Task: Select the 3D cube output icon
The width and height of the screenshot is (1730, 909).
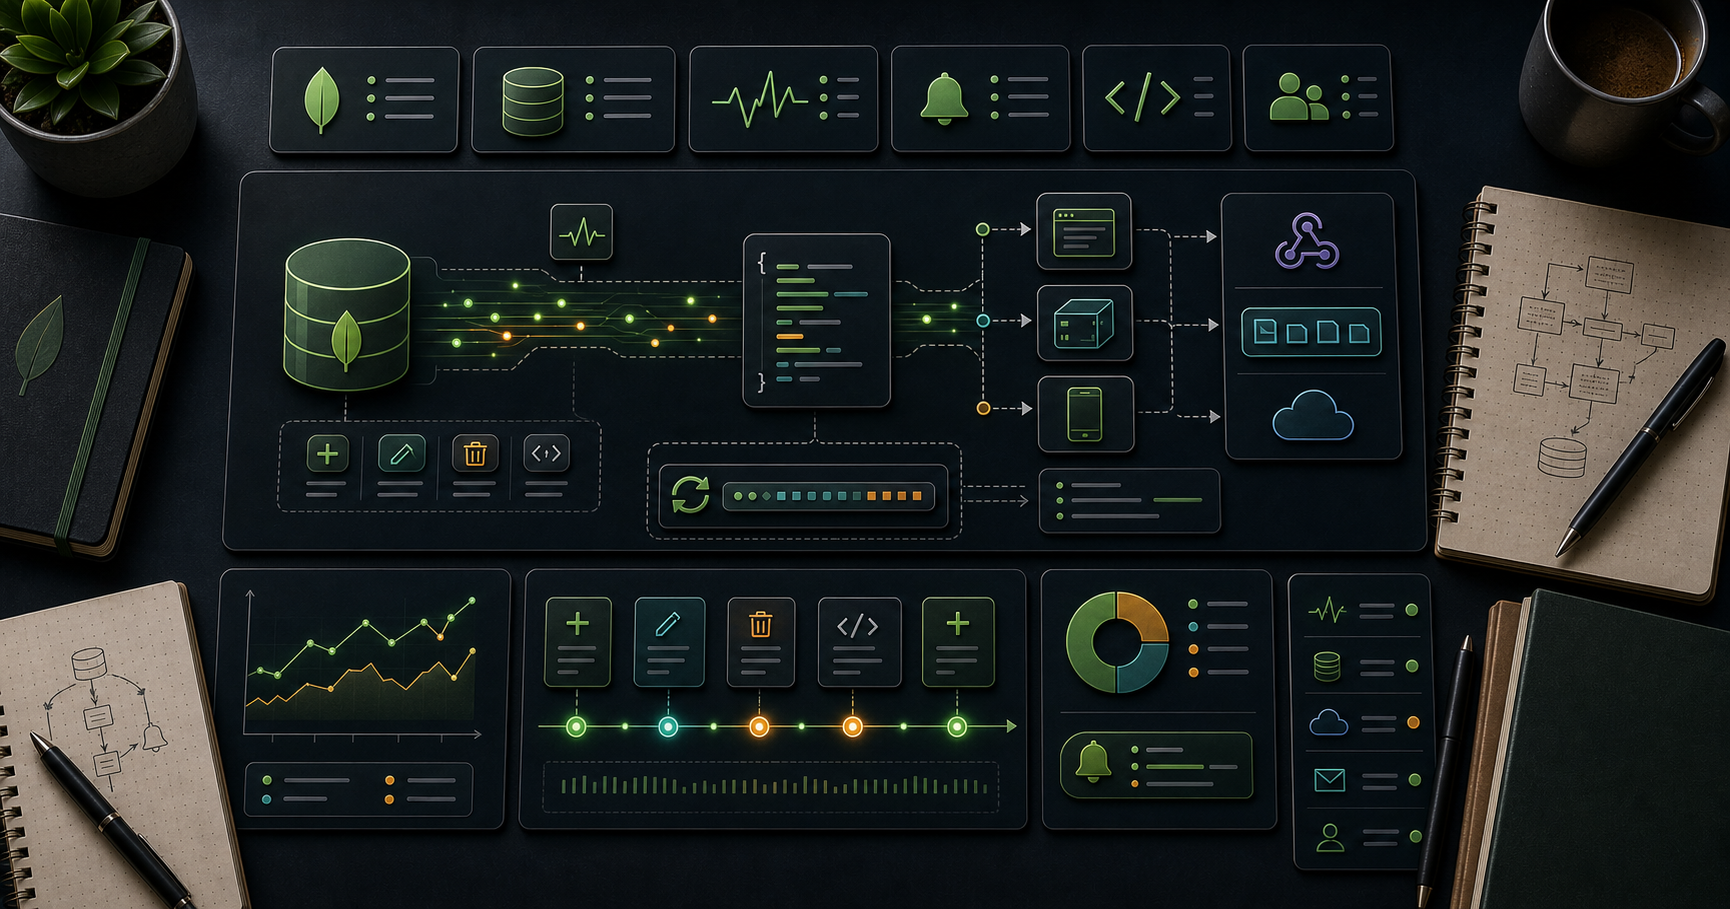Action: 1084,323
